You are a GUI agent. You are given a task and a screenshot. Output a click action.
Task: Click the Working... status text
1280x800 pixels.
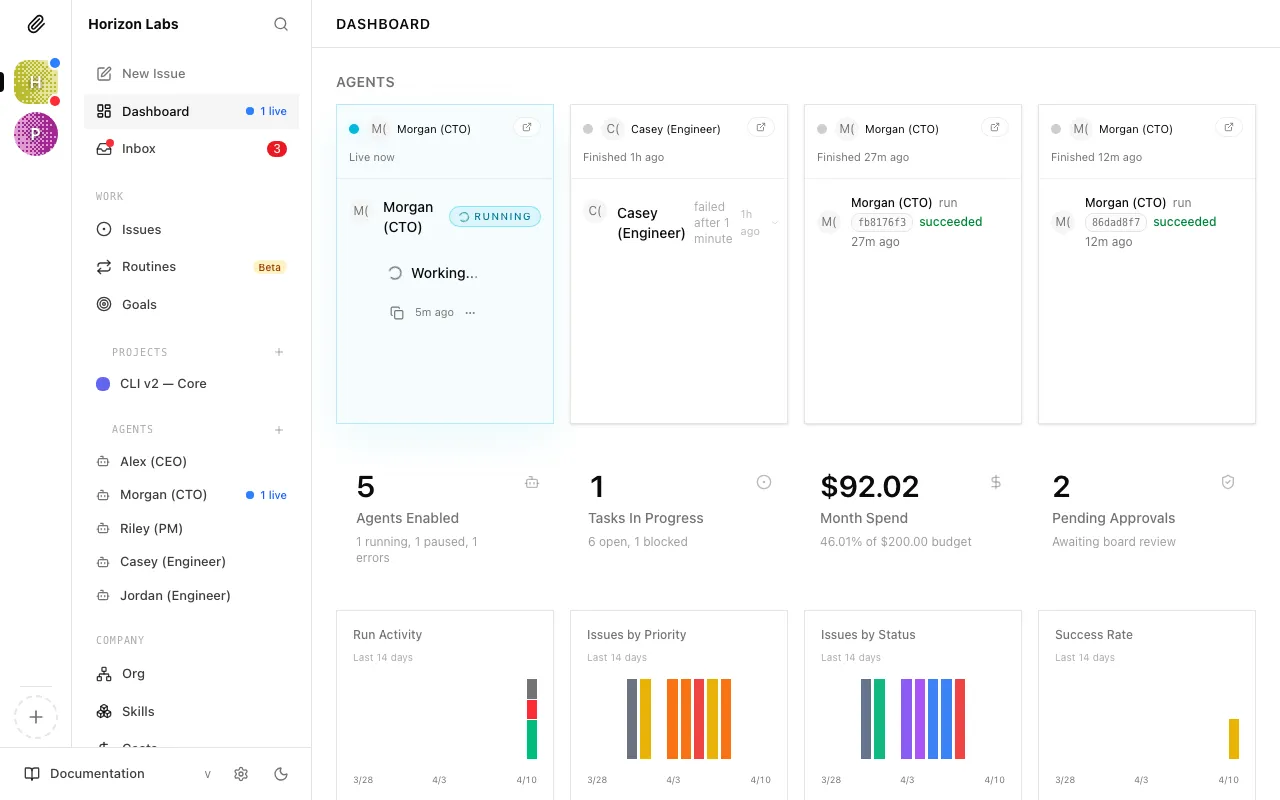click(444, 273)
